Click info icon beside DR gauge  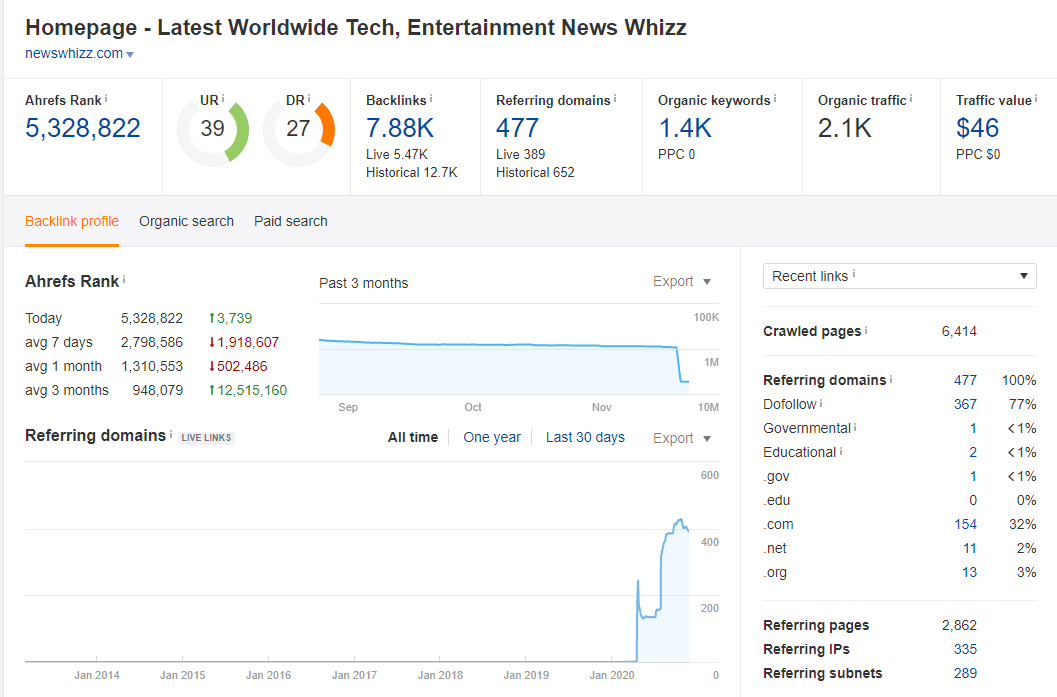pos(309,100)
